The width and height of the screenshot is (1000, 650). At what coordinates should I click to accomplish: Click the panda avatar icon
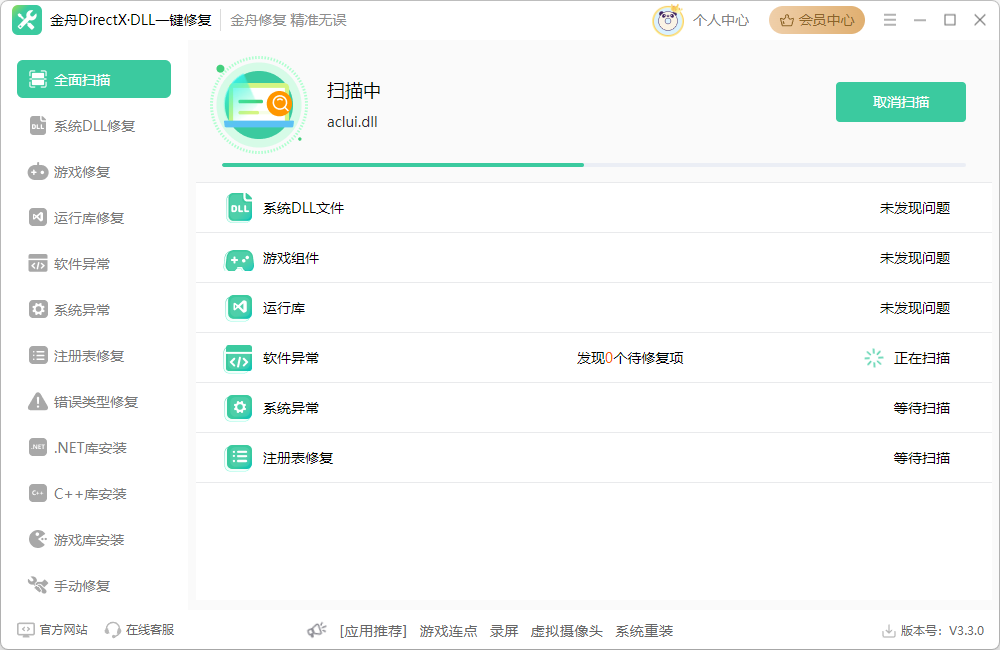668,20
